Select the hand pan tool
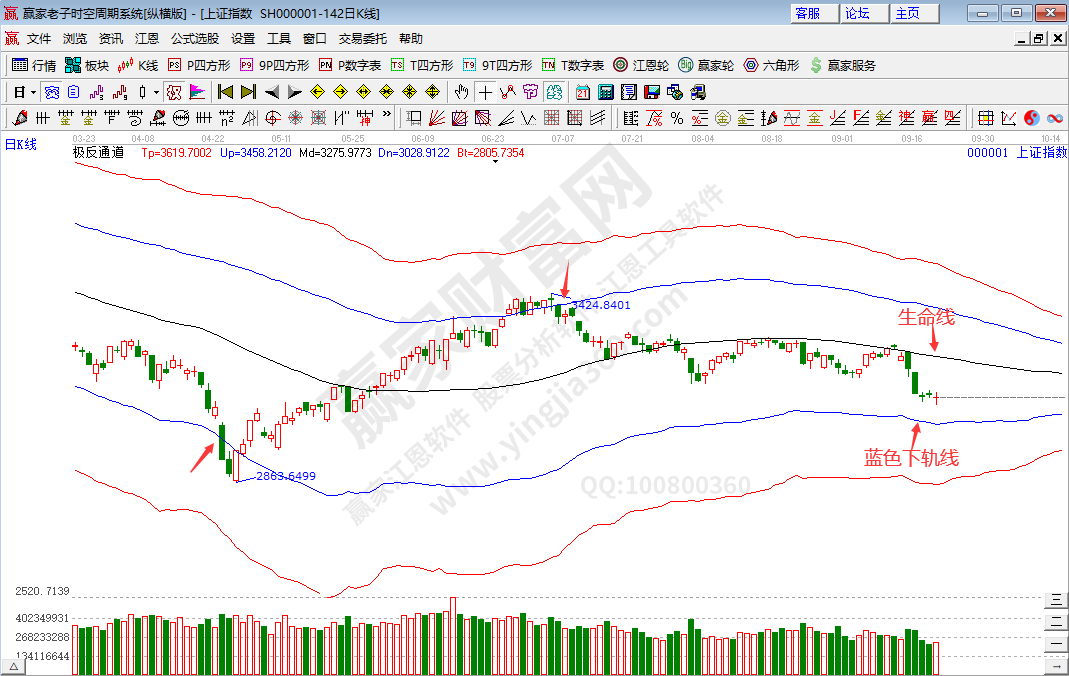This screenshot has width=1069, height=676. pos(461,92)
